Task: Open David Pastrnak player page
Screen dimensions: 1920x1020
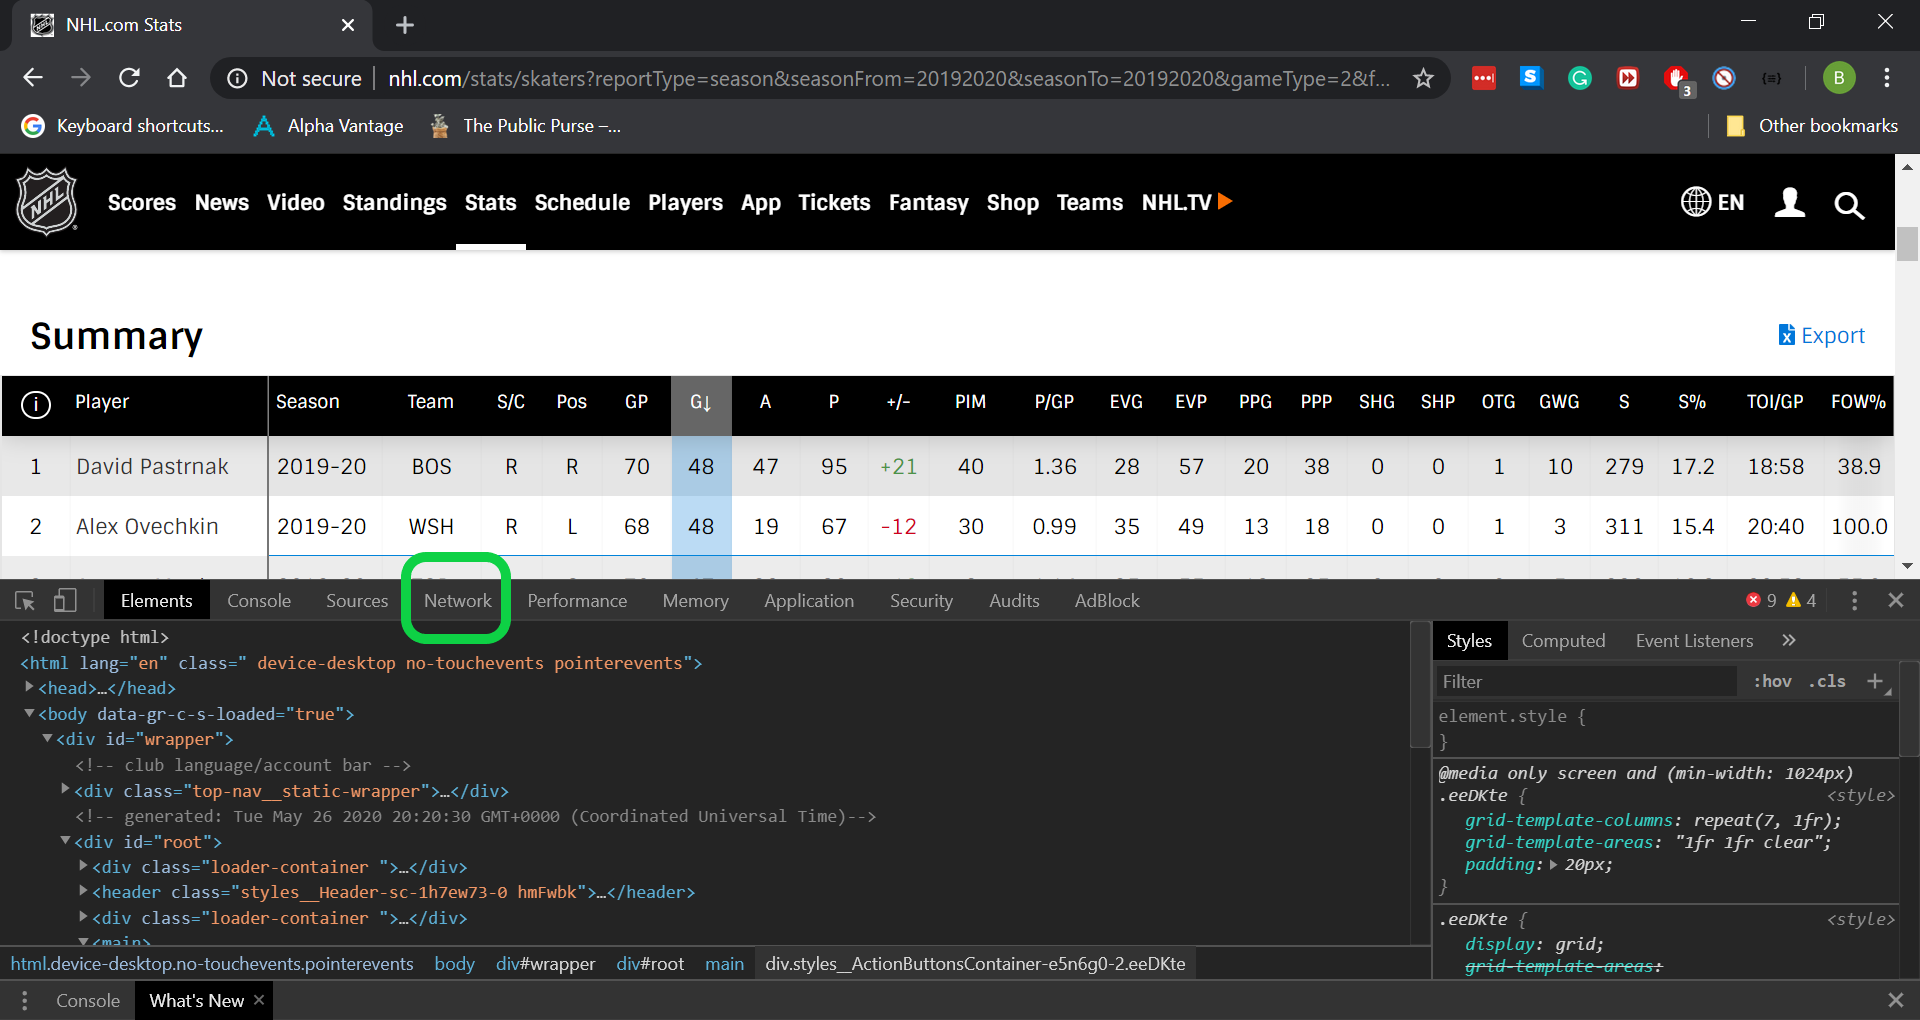Action: [152, 467]
